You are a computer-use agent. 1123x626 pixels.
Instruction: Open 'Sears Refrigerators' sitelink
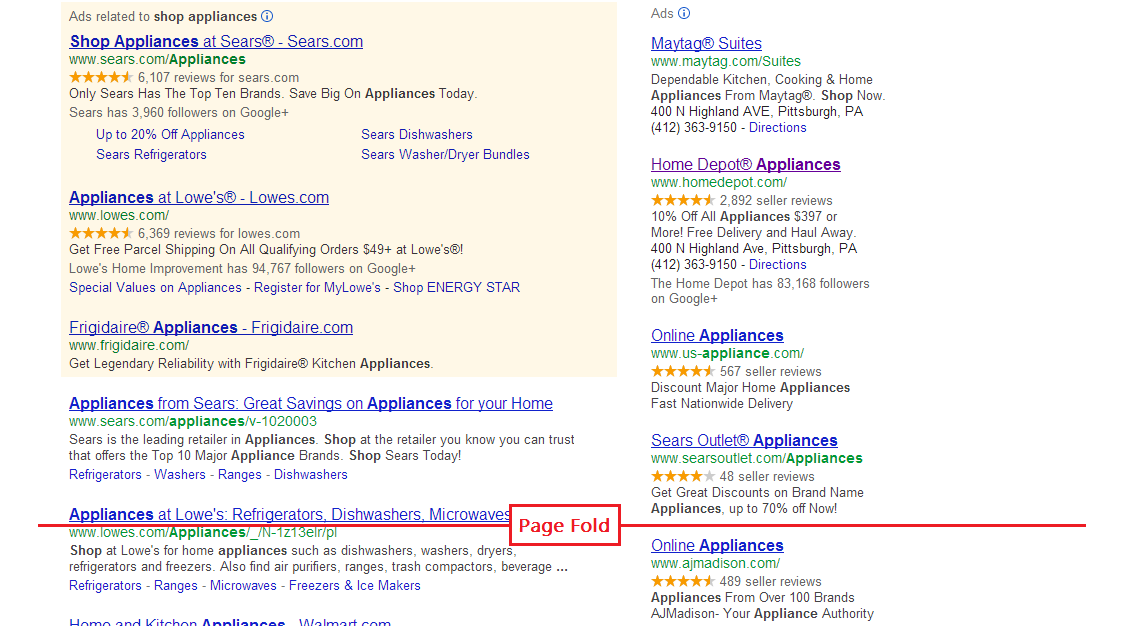tap(151, 155)
